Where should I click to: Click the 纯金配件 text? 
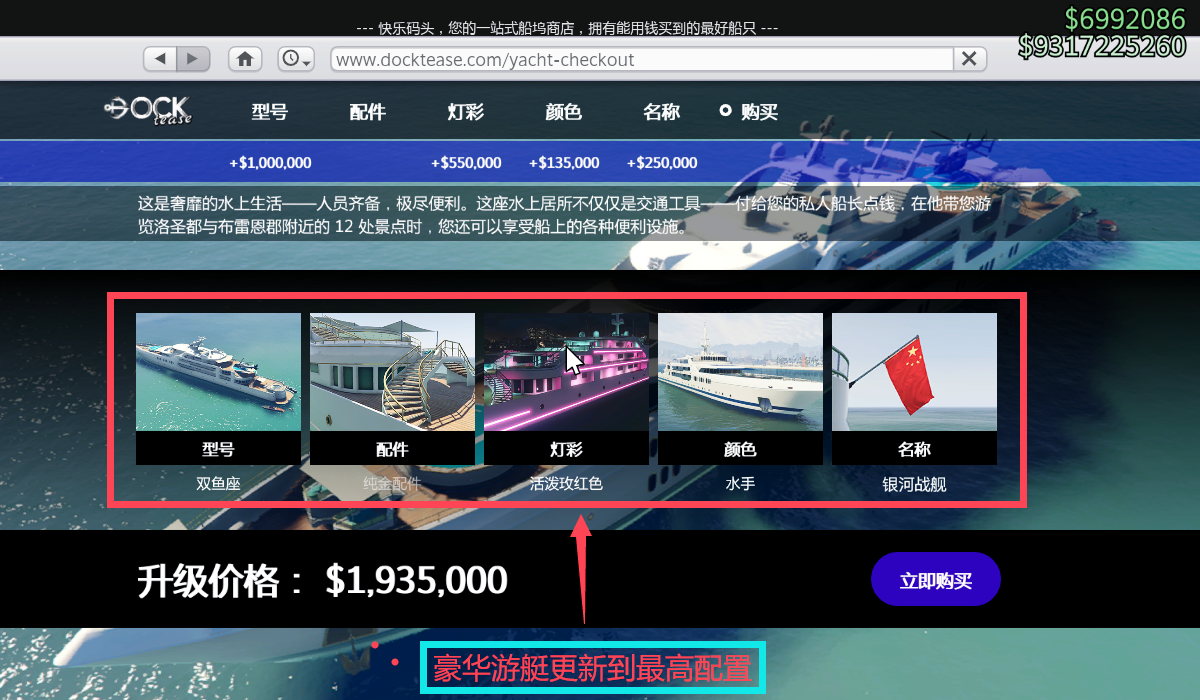392,485
